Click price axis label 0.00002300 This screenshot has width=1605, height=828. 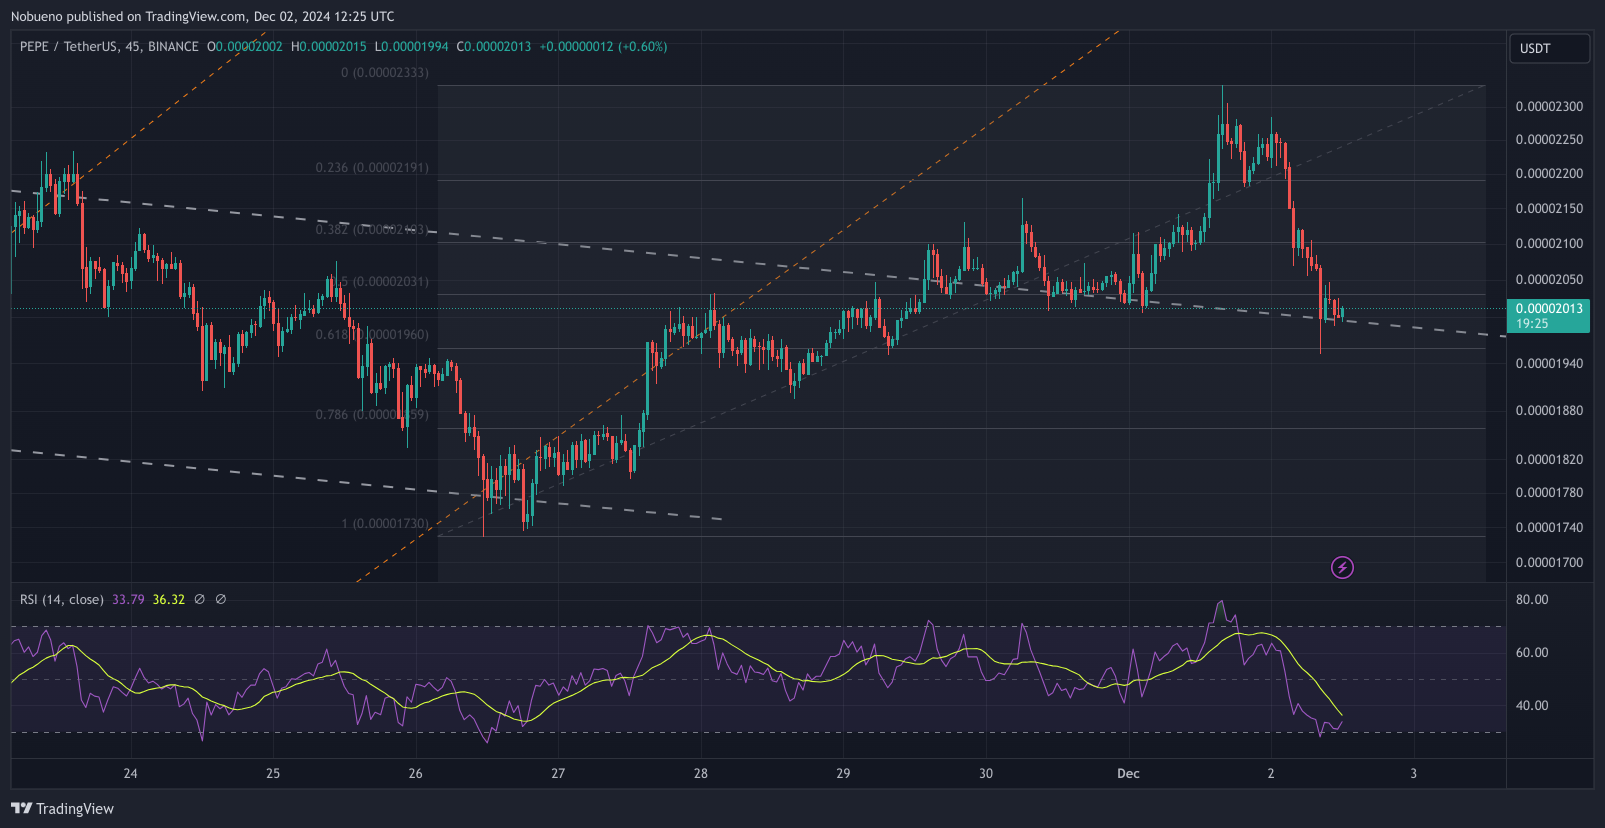pyautogui.click(x=1549, y=106)
